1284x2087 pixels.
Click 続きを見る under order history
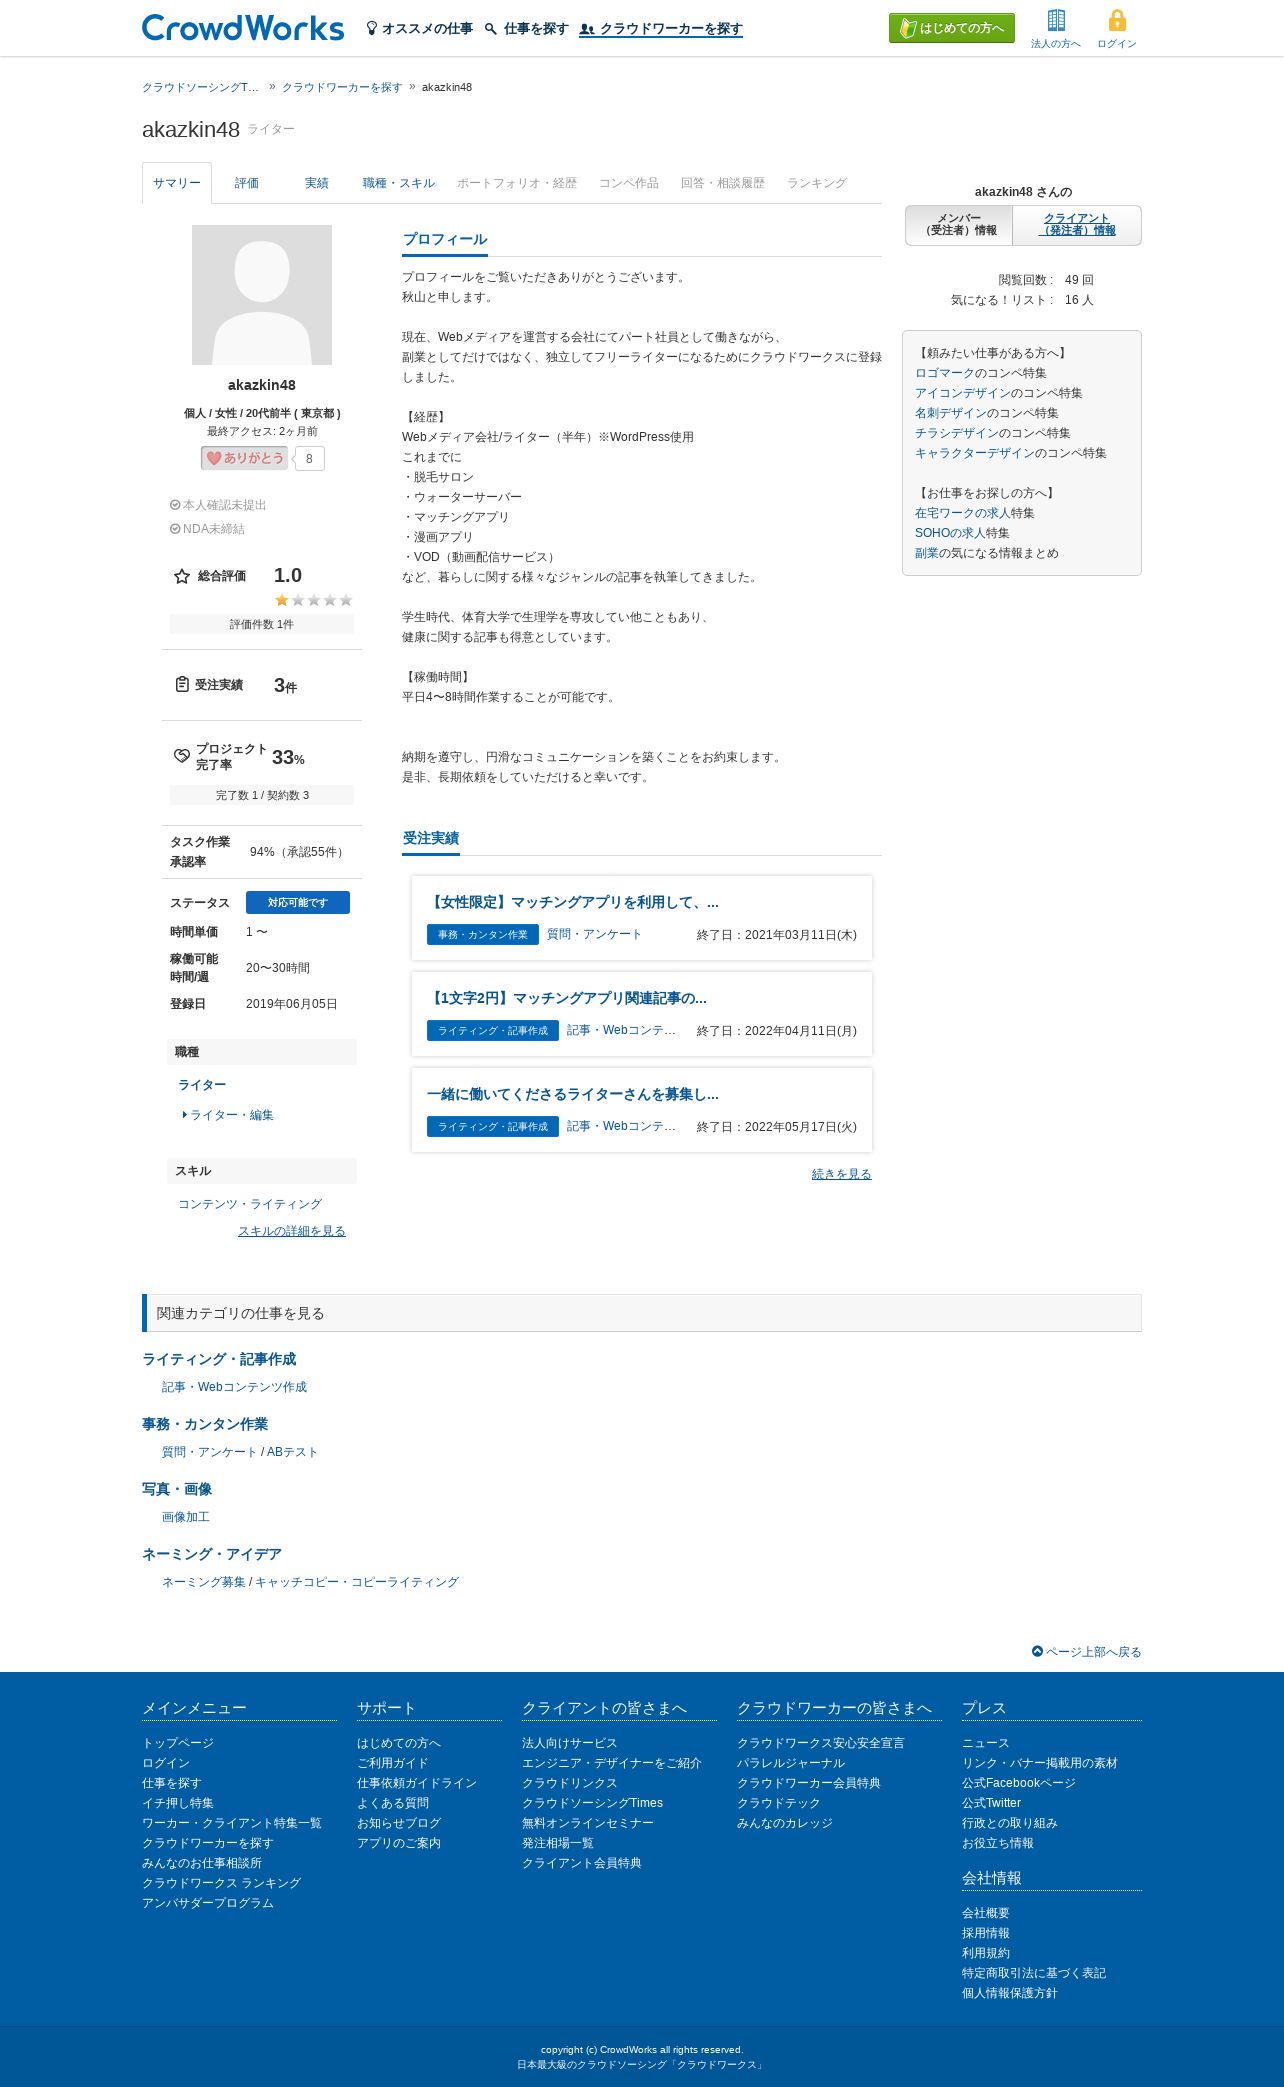point(842,1174)
